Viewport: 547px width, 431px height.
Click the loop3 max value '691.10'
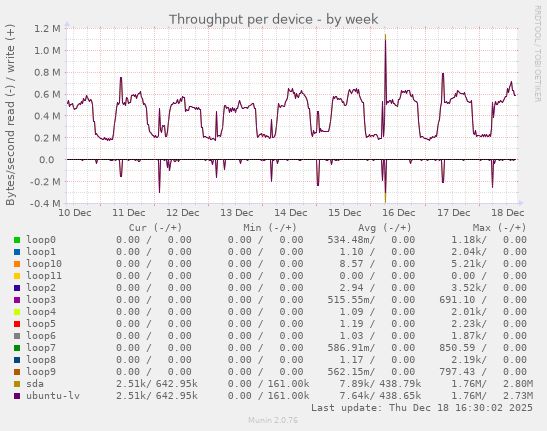[457, 300]
